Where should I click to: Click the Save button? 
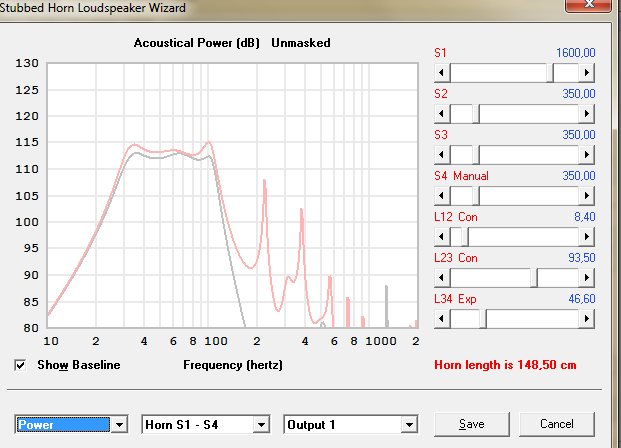click(x=472, y=424)
